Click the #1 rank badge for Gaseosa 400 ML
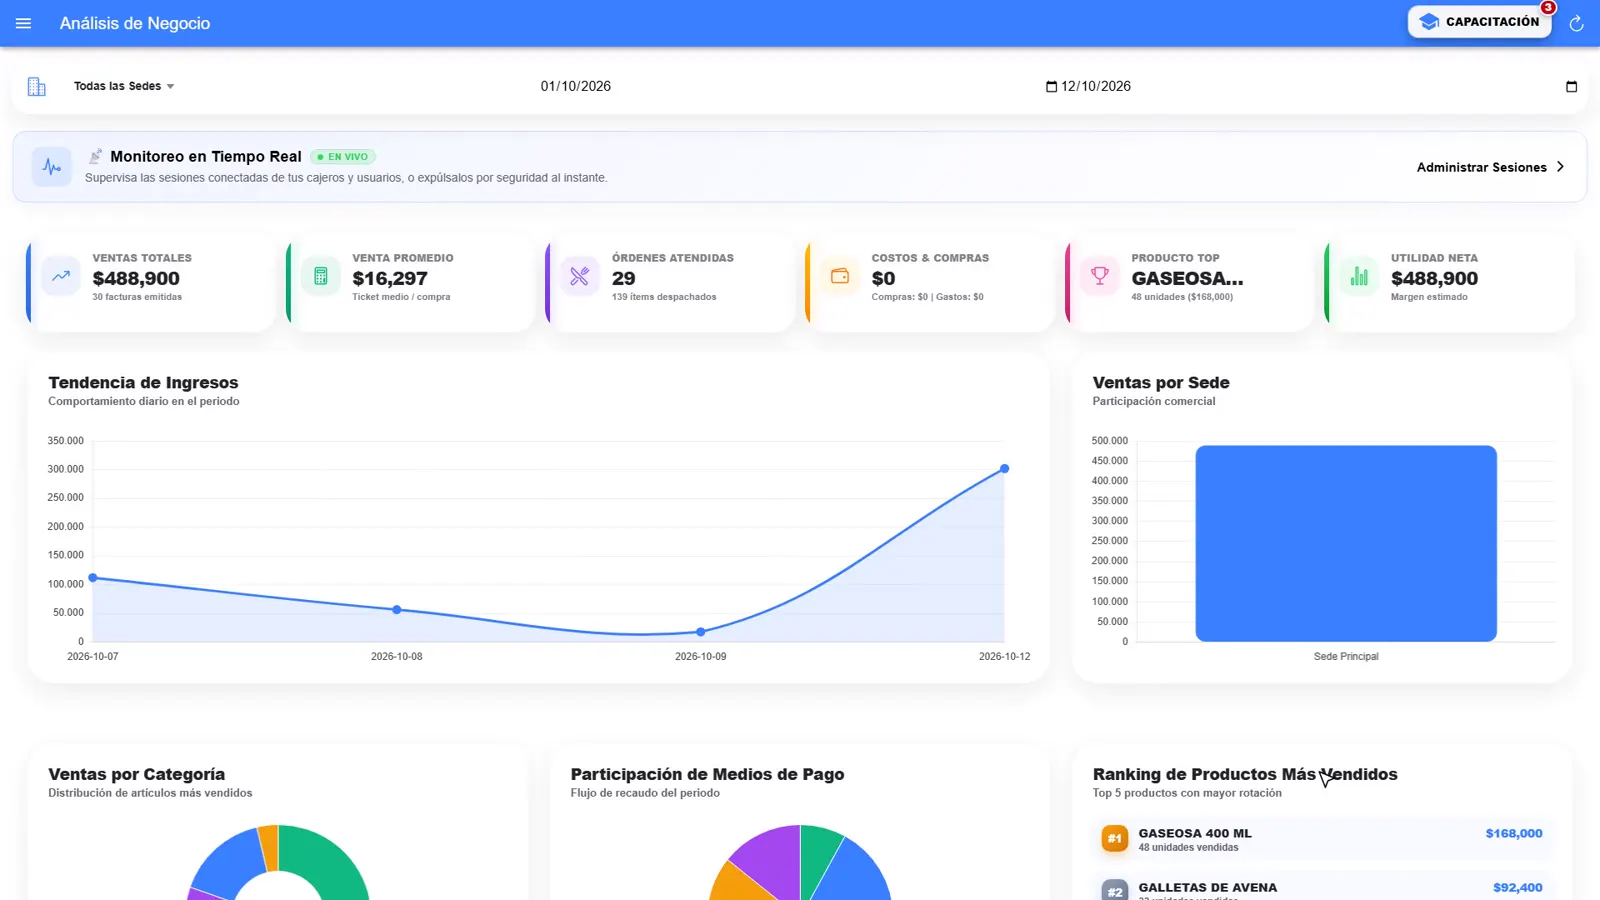This screenshot has width=1600, height=900. click(x=1114, y=838)
